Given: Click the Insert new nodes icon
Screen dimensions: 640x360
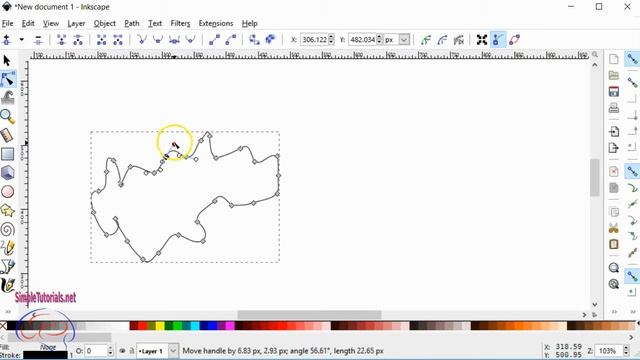Looking at the screenshot, I should tap(7, 40).
